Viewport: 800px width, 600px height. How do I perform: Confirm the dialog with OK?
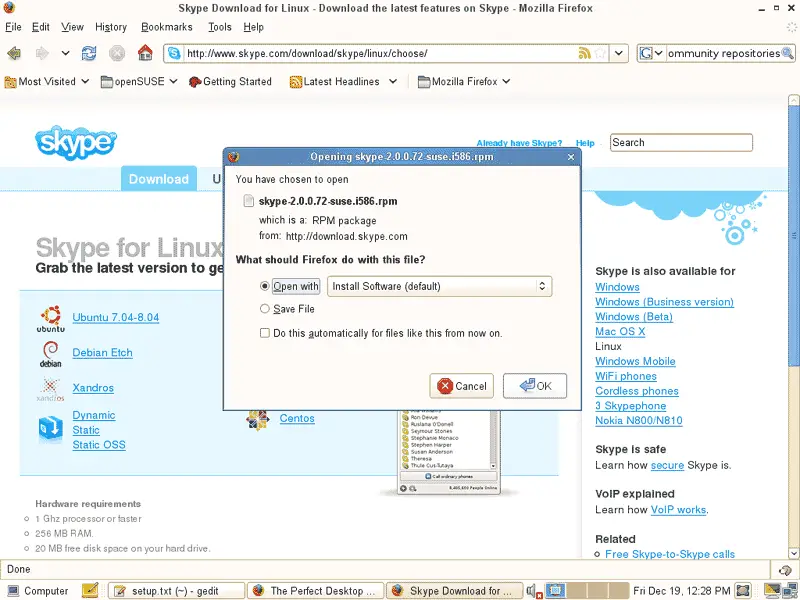coord(535,386)
